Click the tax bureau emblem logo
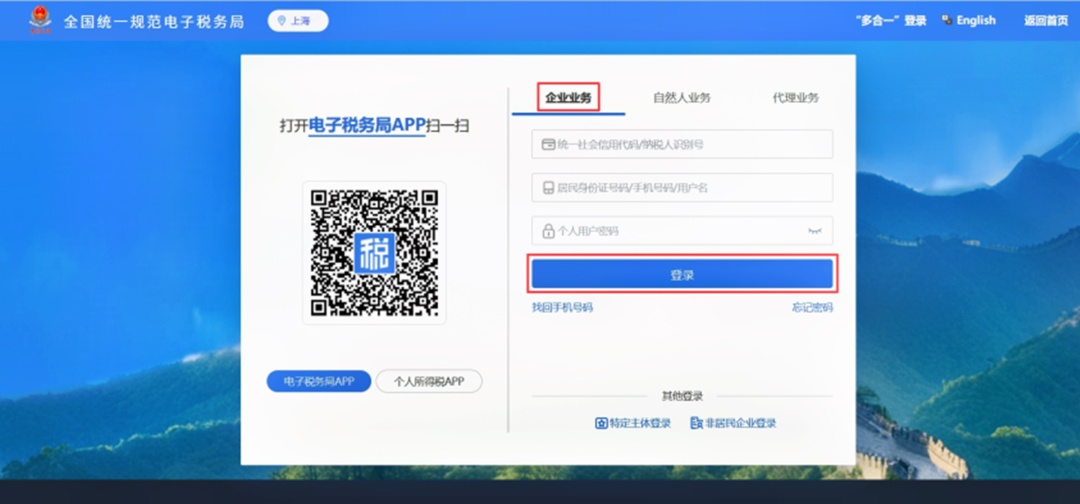Viewport: 1080px width, 504px height. click(40, 20)
